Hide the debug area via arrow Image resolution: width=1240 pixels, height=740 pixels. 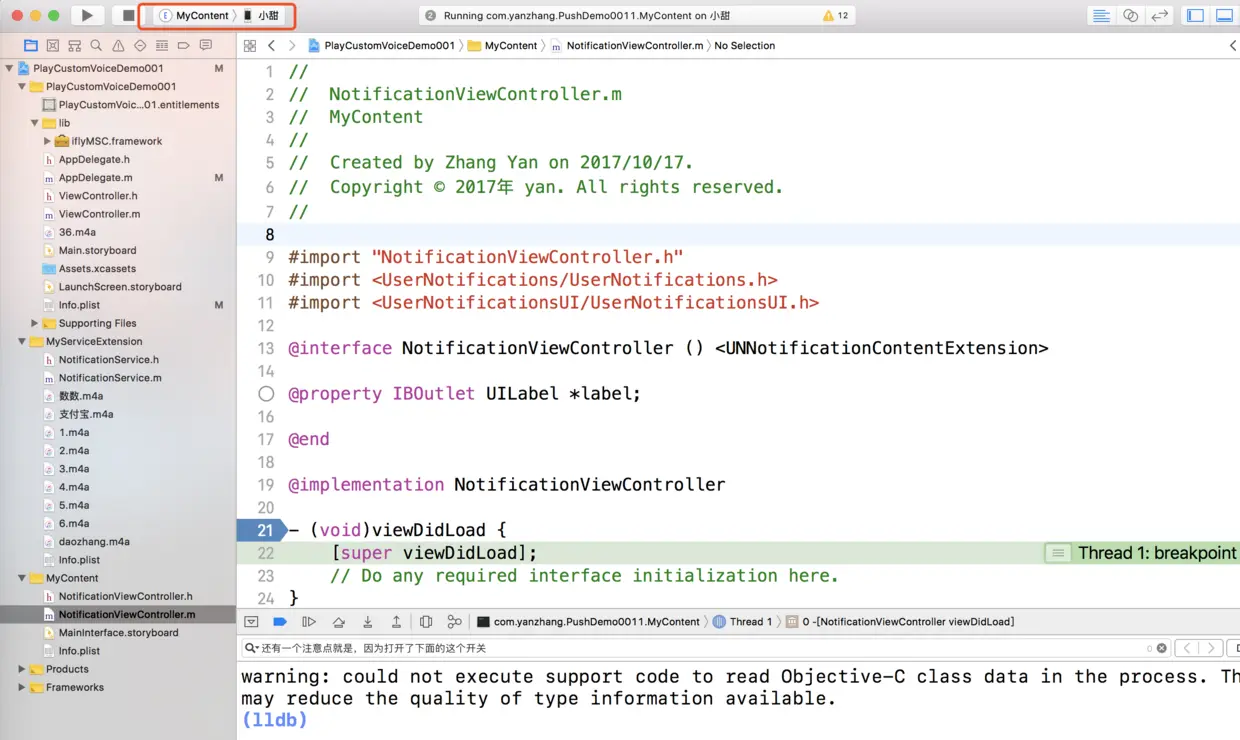[x=252, y=622]
